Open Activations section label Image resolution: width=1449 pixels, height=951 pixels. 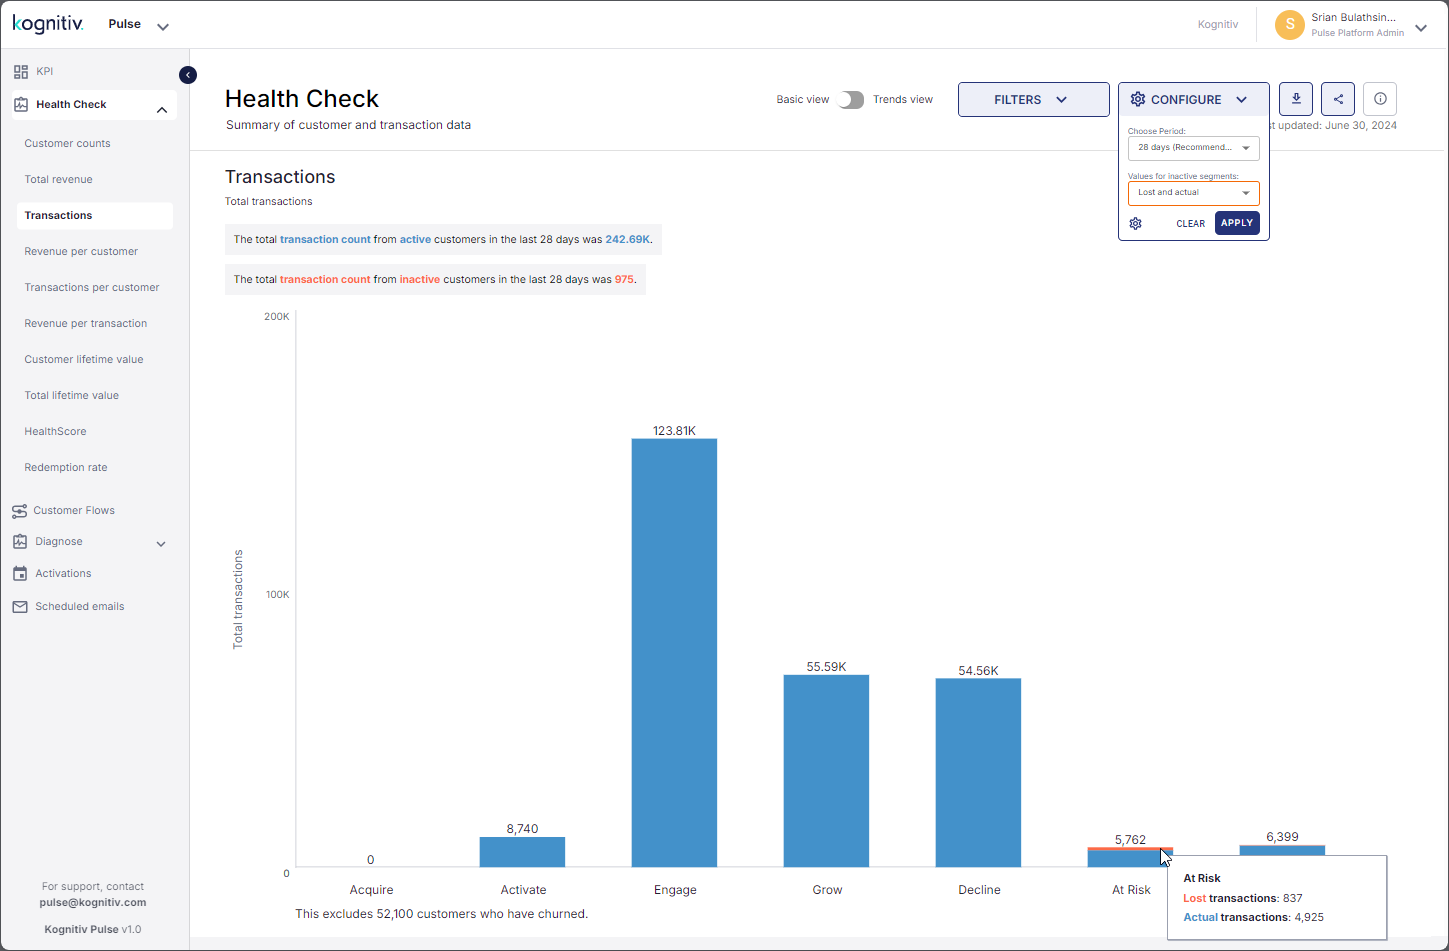click(63, 573)
